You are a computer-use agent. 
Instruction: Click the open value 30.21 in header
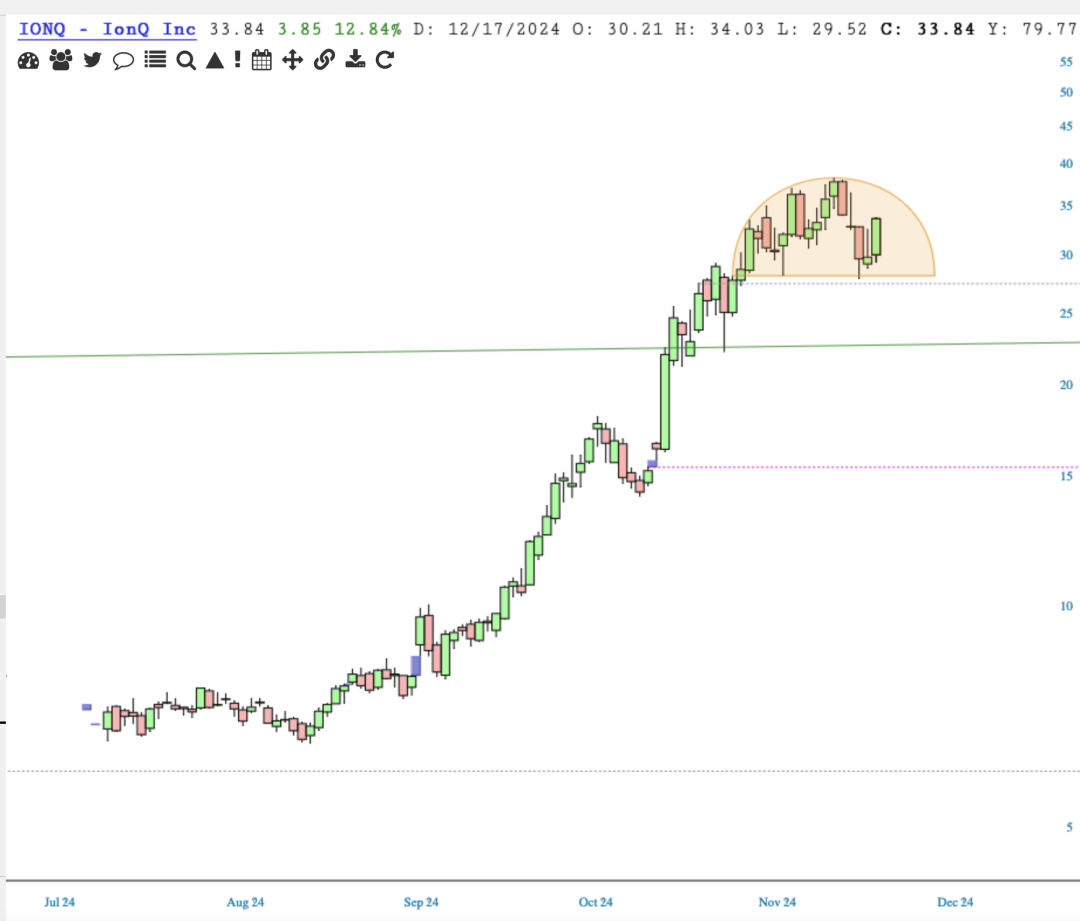(x=635, y=29)
